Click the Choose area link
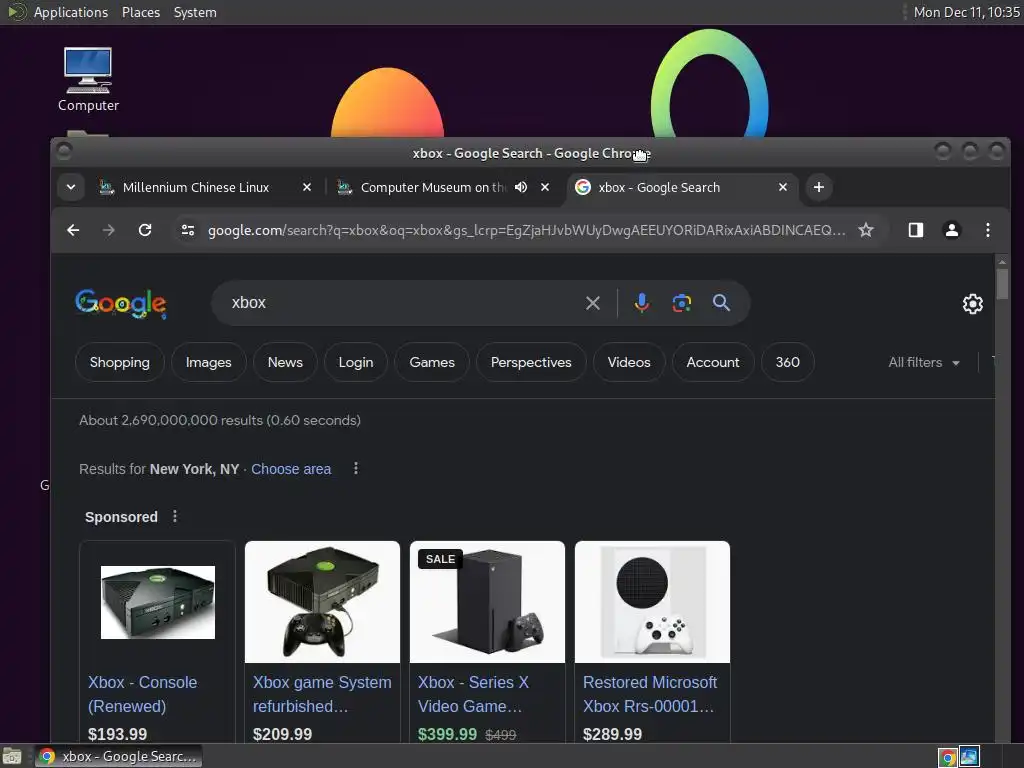Image resolution: width=1024 pixels, height=768 pixels. [291, 469]
